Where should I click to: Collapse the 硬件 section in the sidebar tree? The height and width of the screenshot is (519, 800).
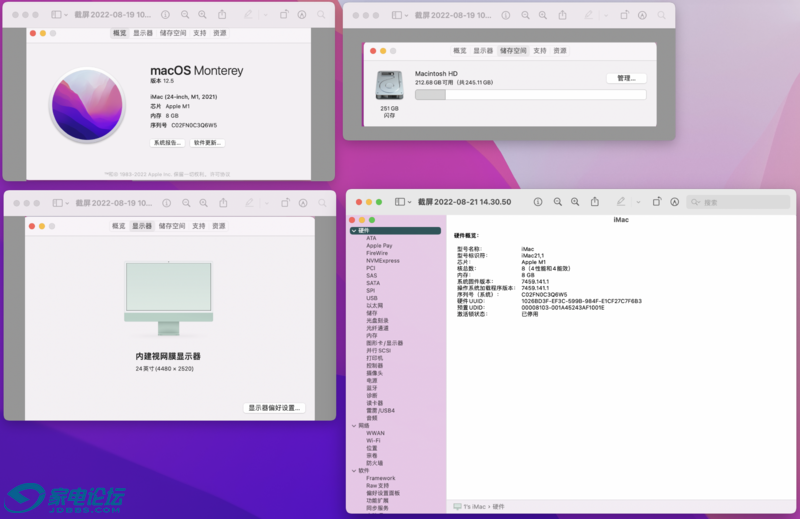[354, 231]
